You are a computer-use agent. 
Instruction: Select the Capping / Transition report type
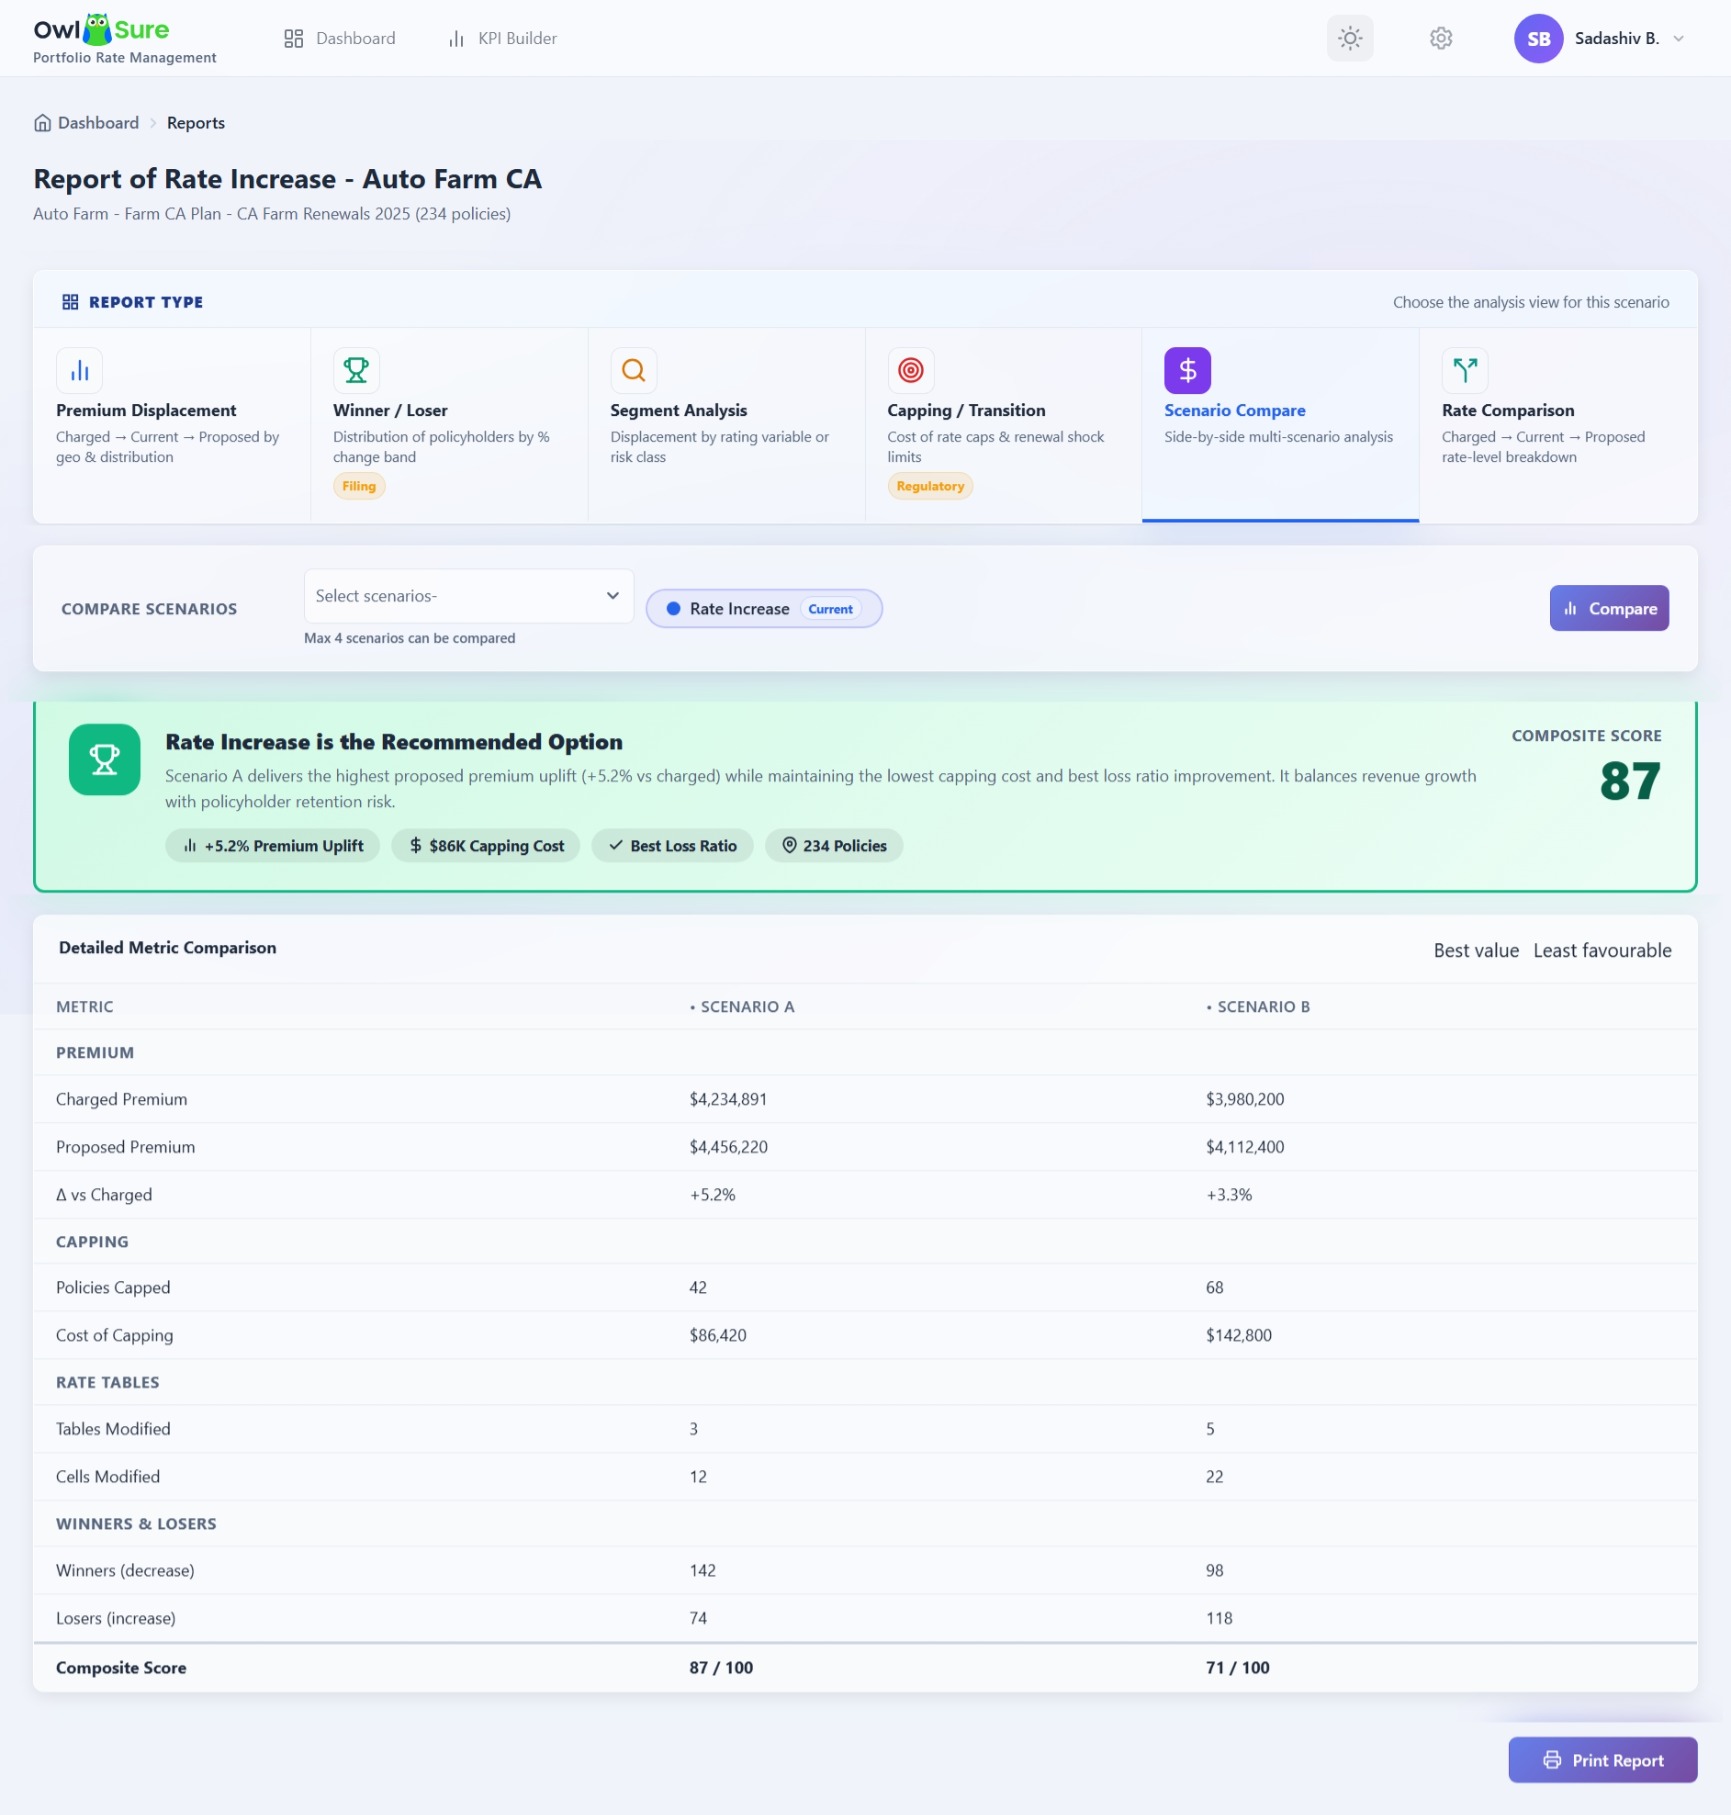[x=1003, y=425]
